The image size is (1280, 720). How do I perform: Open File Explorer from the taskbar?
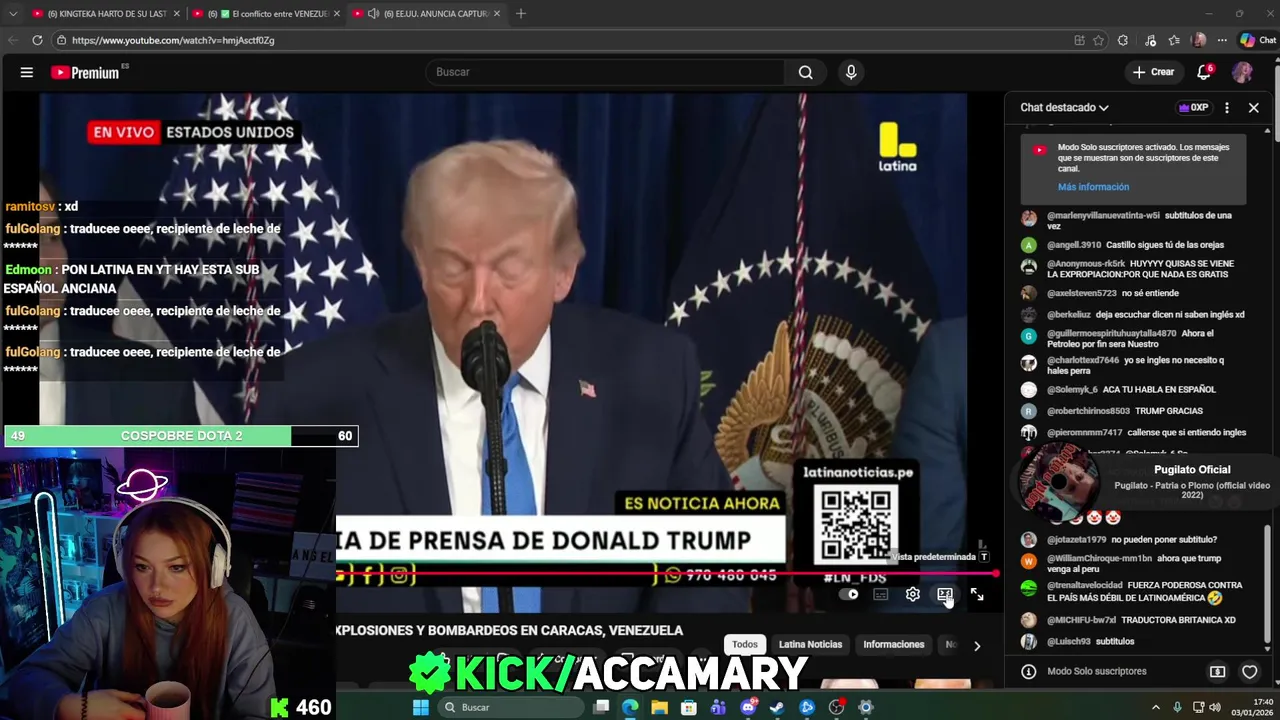(x=659, y=707)
